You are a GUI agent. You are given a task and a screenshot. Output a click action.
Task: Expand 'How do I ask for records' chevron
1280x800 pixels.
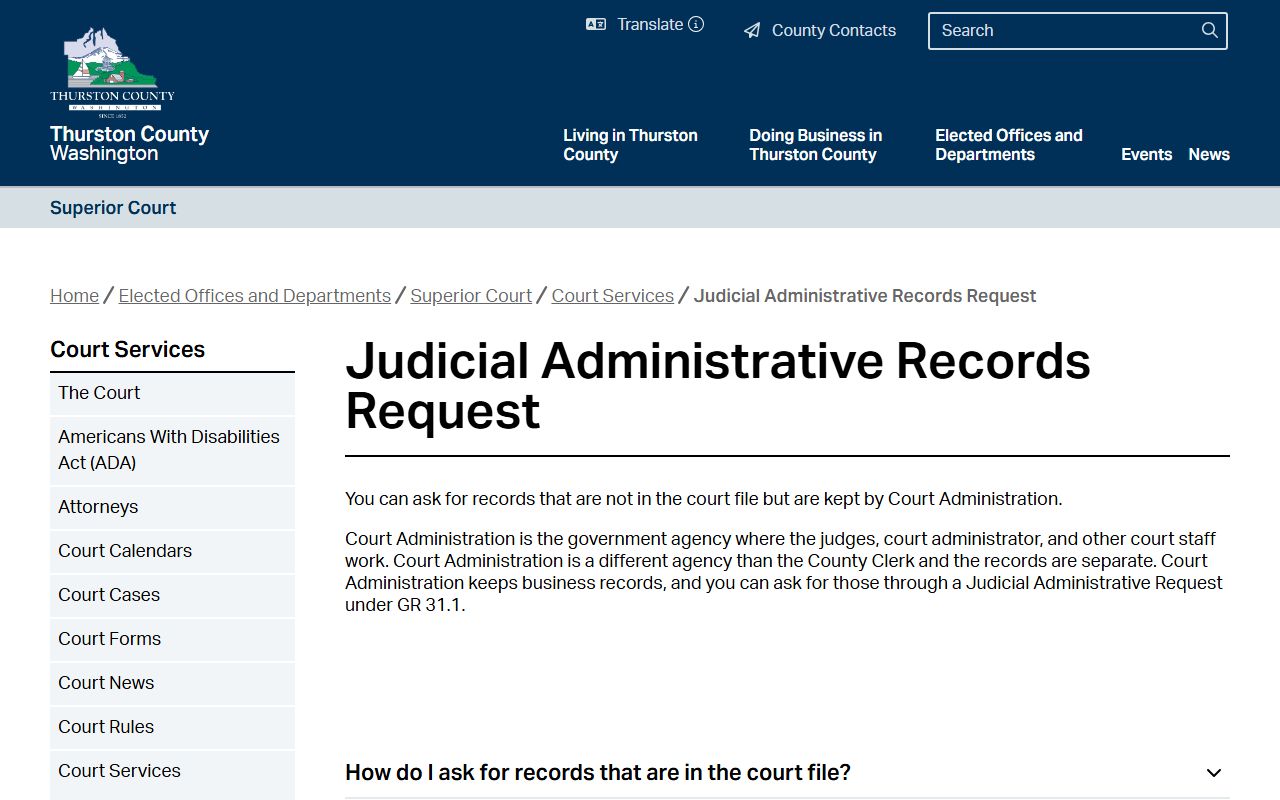click(x=1214, y=773)
